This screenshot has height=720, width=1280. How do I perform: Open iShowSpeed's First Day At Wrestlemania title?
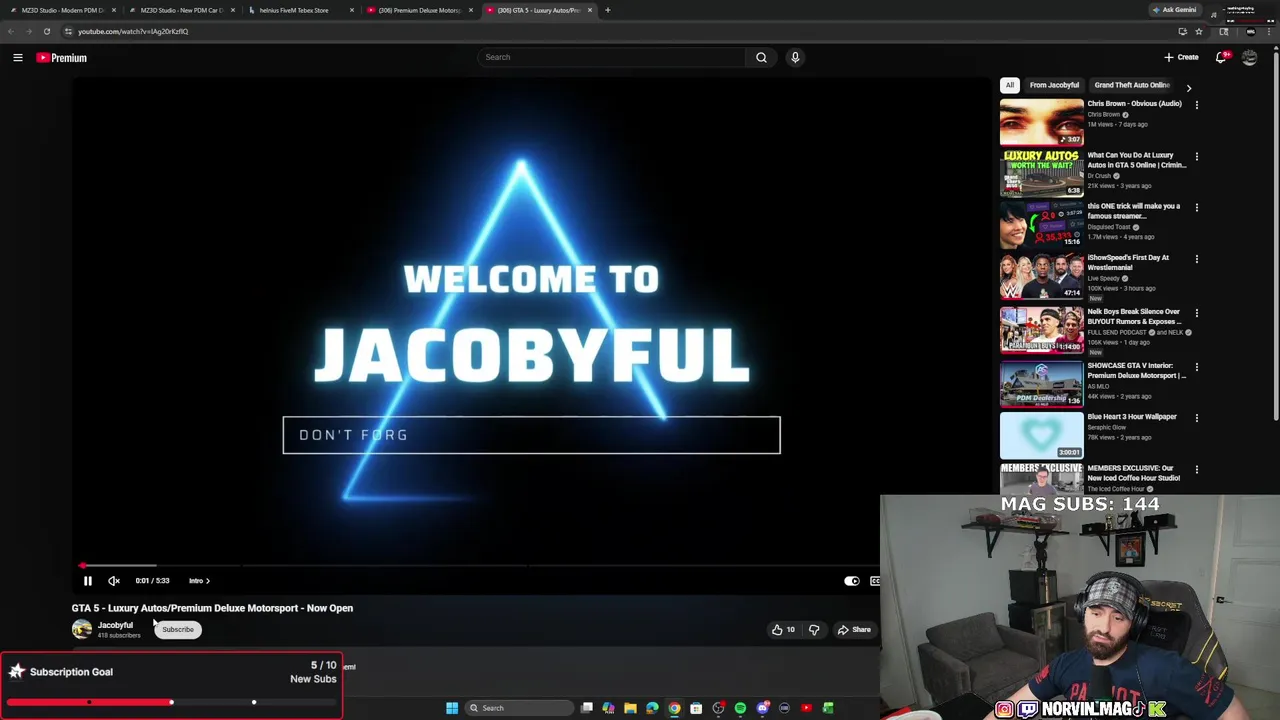(x=1129, y=262)
